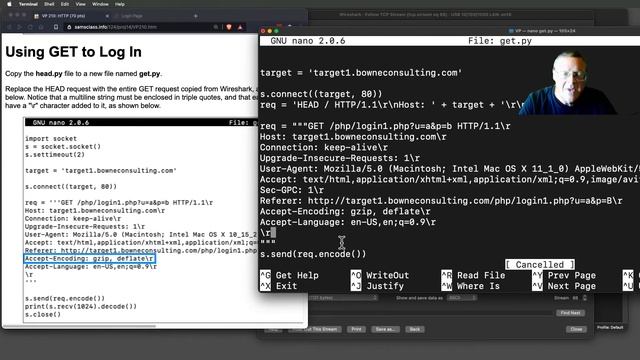Click '^V Next Page' in nano shortcut bar

(x=564, y=286)
